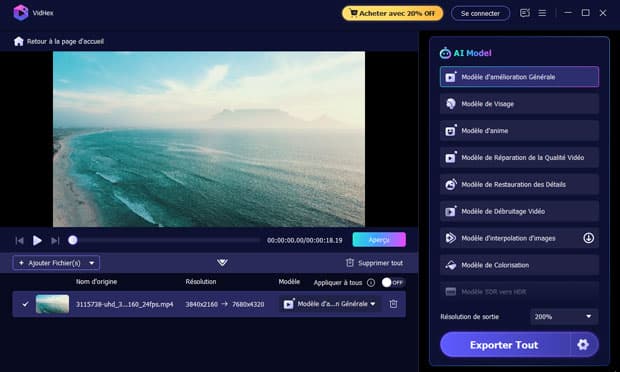Select Modèle d'amélioration Générale
Viewport: 620px width, 372px height.
(519, 77)
